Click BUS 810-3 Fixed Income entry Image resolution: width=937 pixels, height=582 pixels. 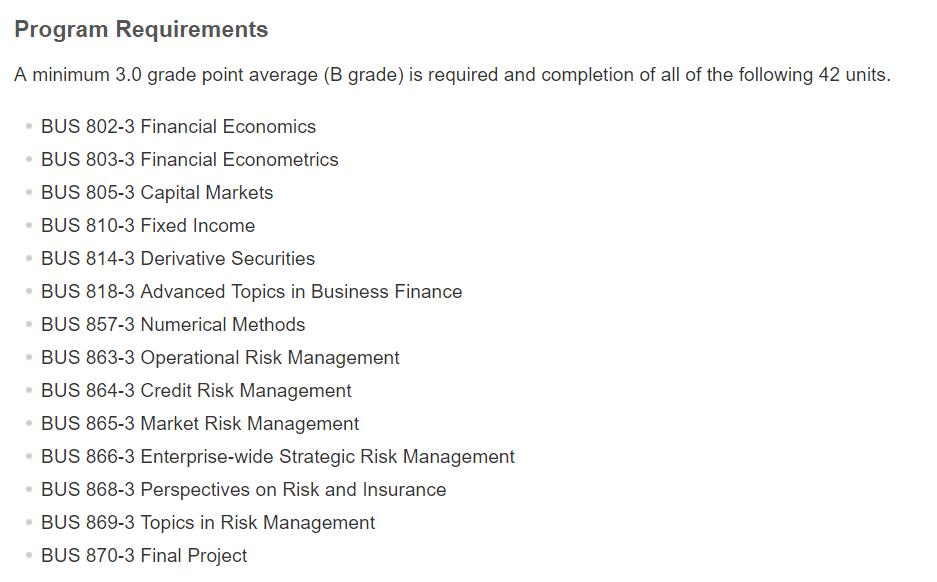148,226
